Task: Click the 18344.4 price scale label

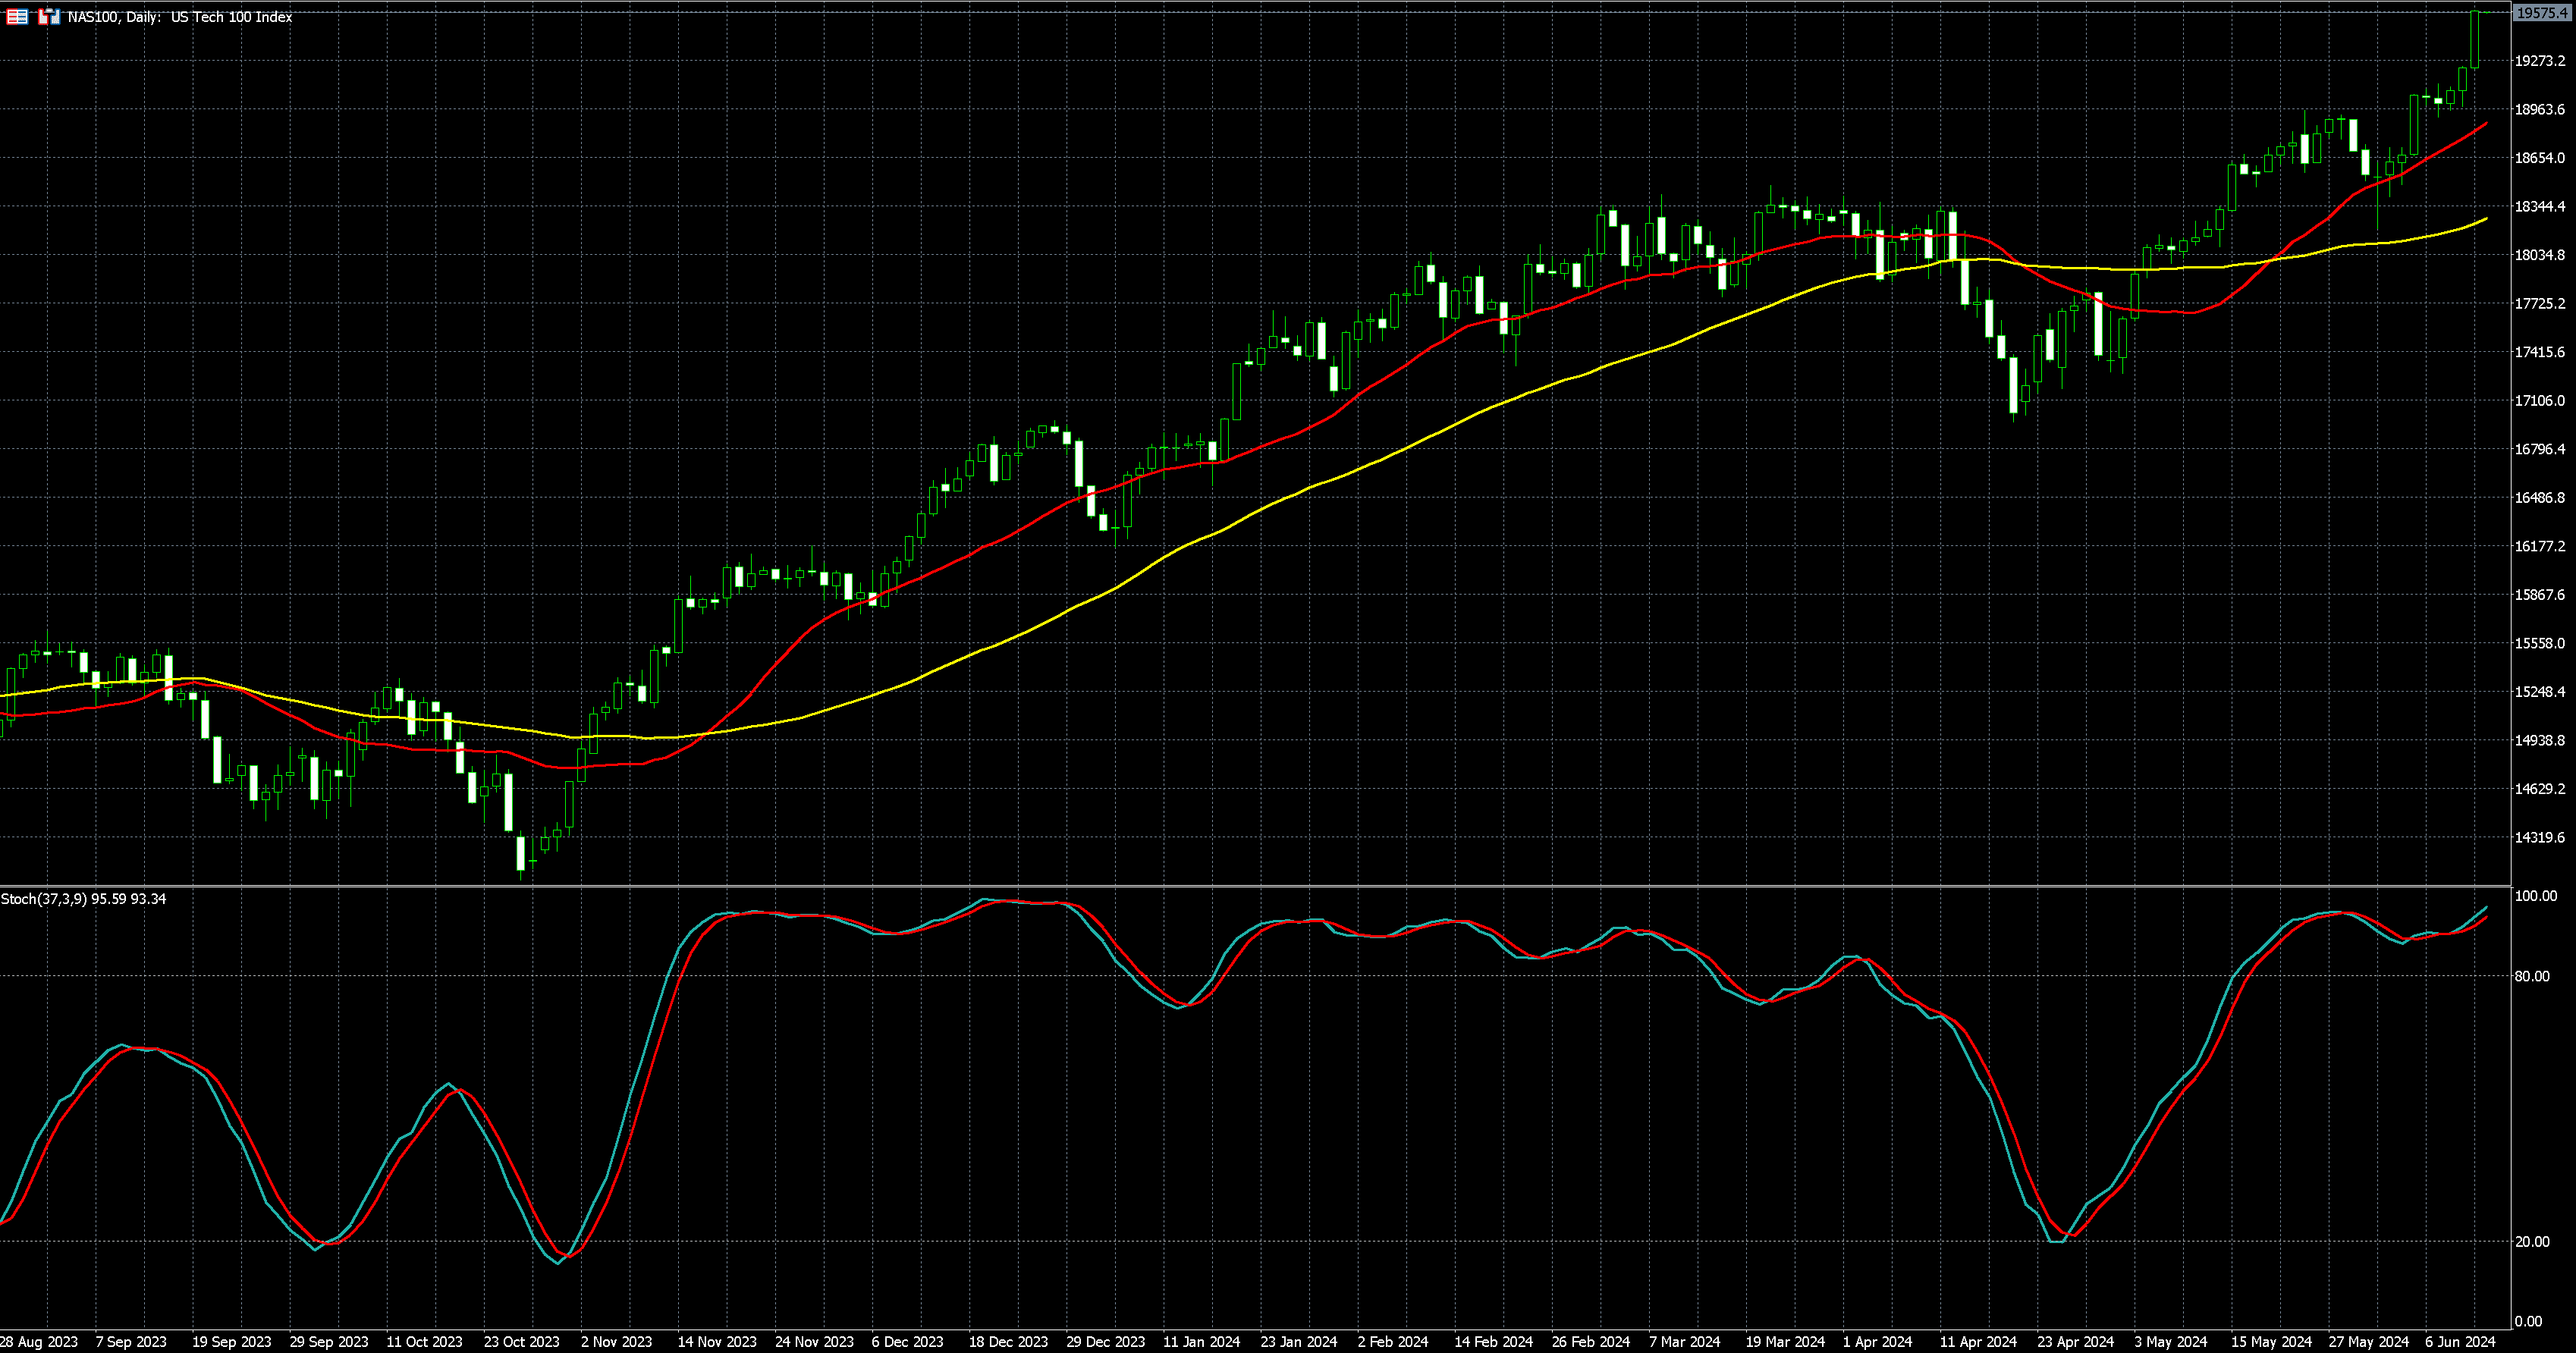Action: [x=2539, y=207]
